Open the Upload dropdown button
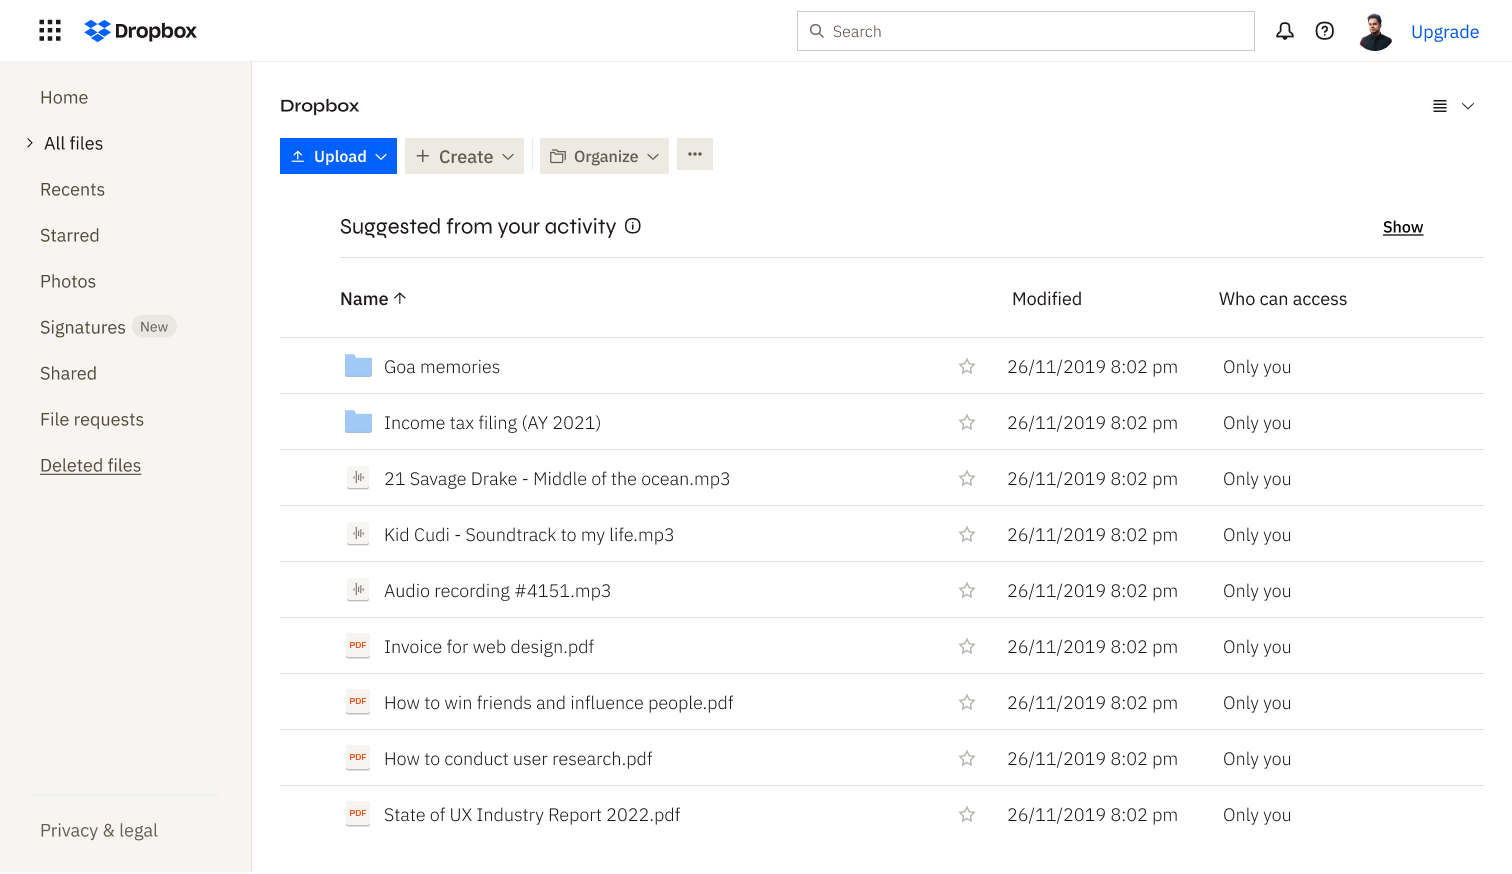This screenshot has height=874, width=1512. [x=338, y=156]
